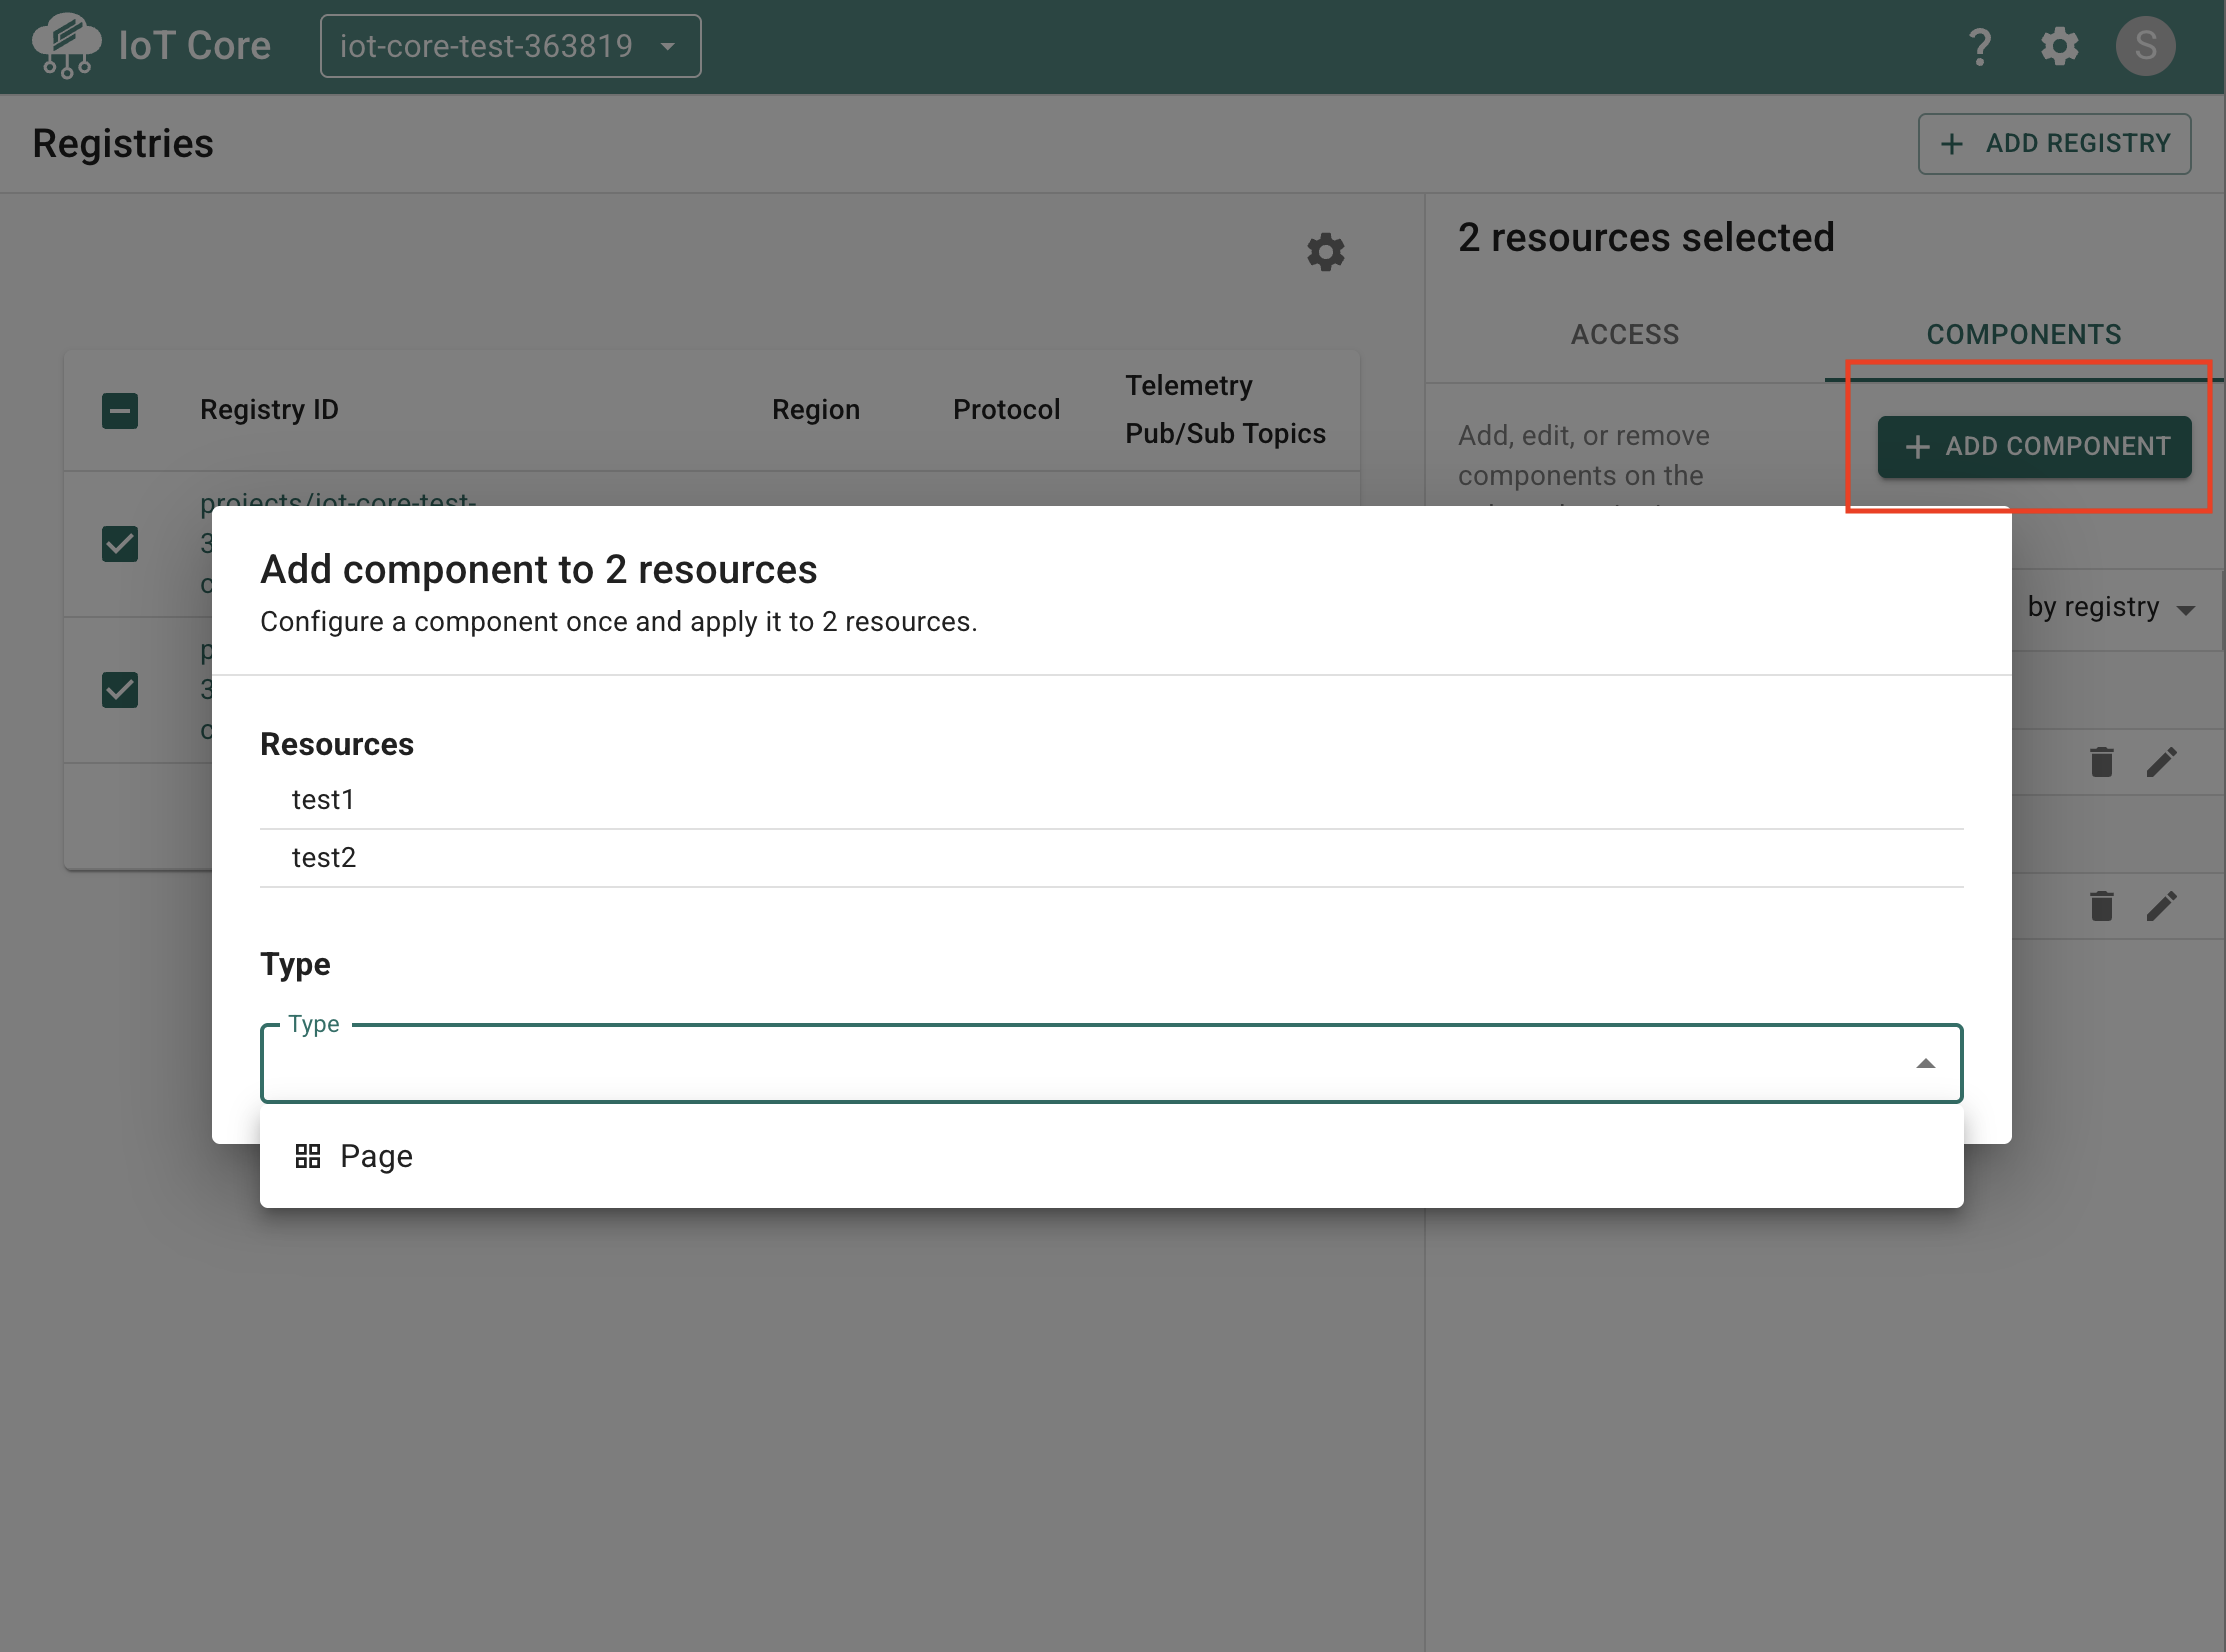Open settings gear in top bar

[x=2059, y=46]
